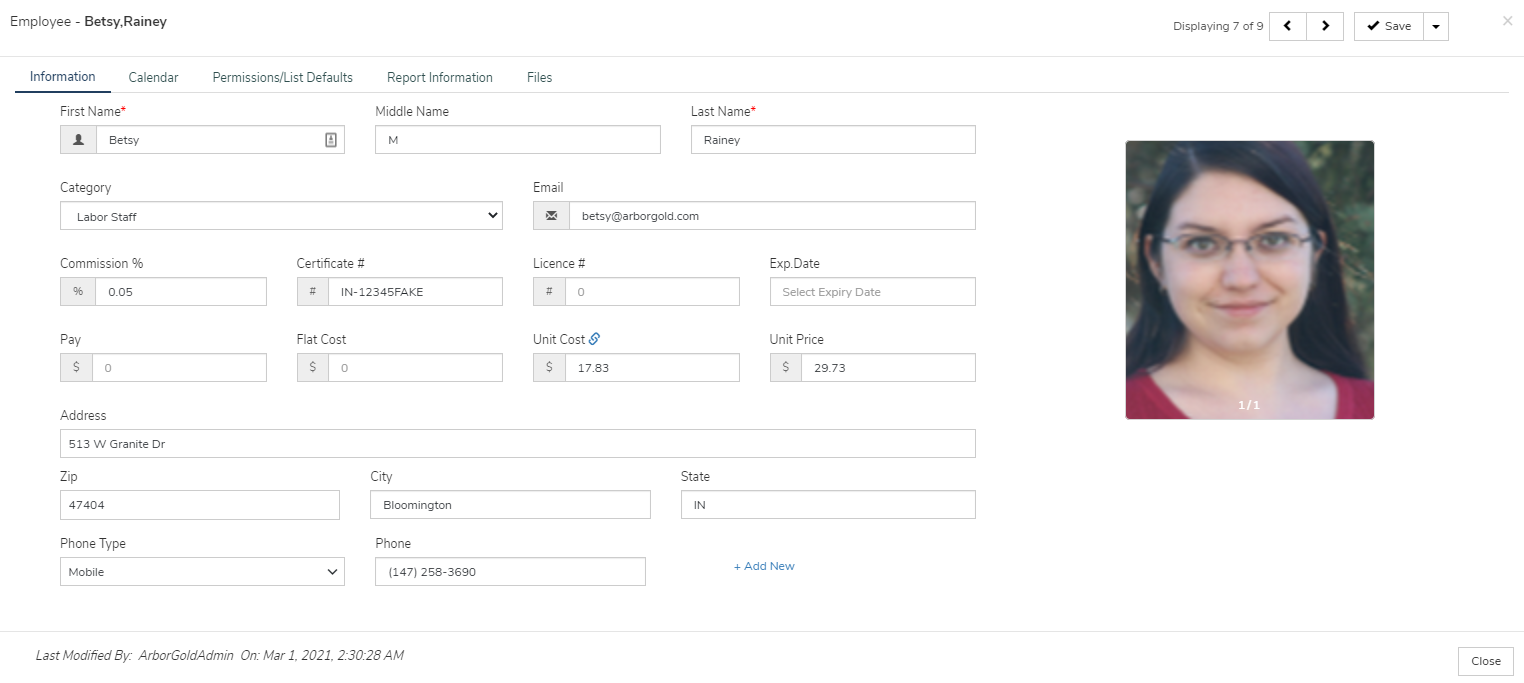Click the Save button
This screenshot has width=1524, height=683.
click(x=1389, y=26)
